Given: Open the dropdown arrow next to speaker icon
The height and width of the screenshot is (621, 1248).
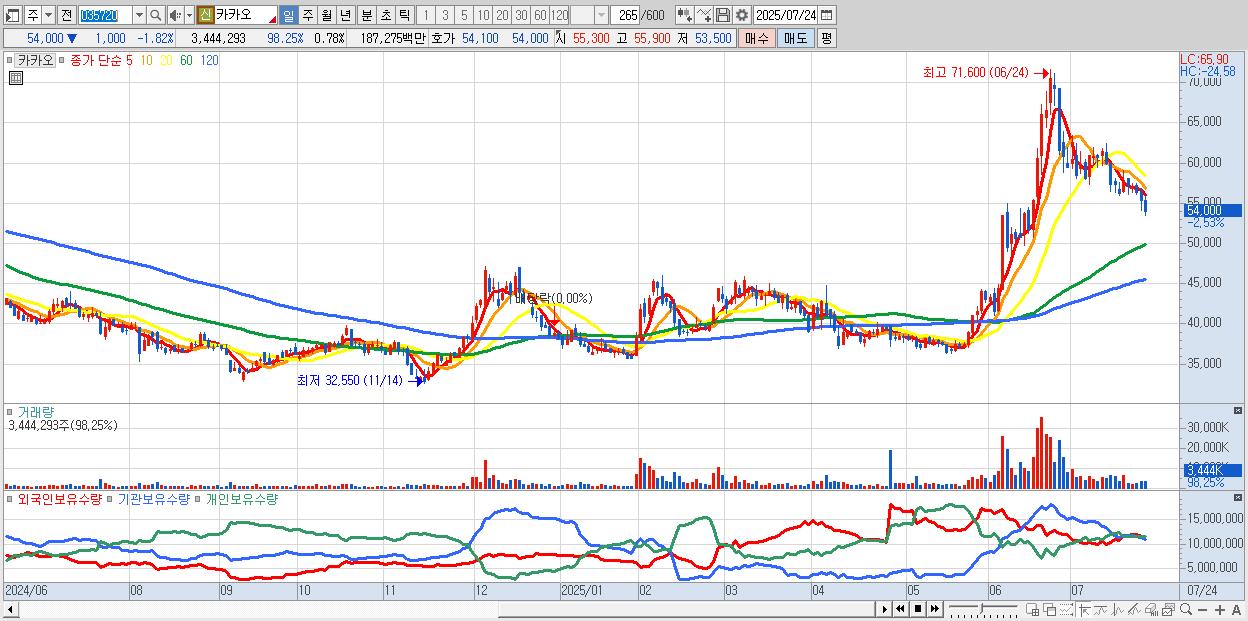Looking at the screenshot, I should pyautogui.click(x=189, y=15).
